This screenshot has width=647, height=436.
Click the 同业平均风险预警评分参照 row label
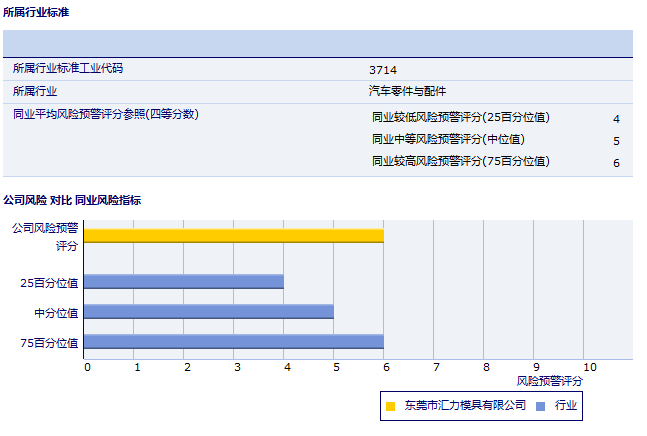[106, 114]
